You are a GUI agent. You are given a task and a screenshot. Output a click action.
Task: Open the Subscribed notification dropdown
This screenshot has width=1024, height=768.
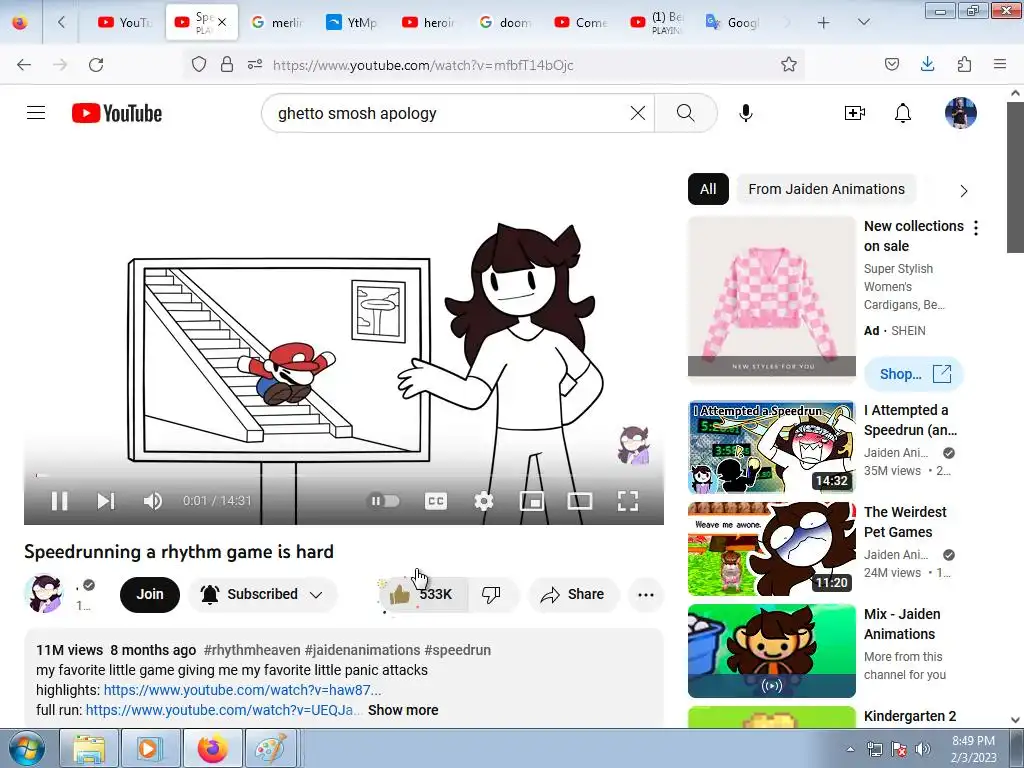[x=263, y=594]
